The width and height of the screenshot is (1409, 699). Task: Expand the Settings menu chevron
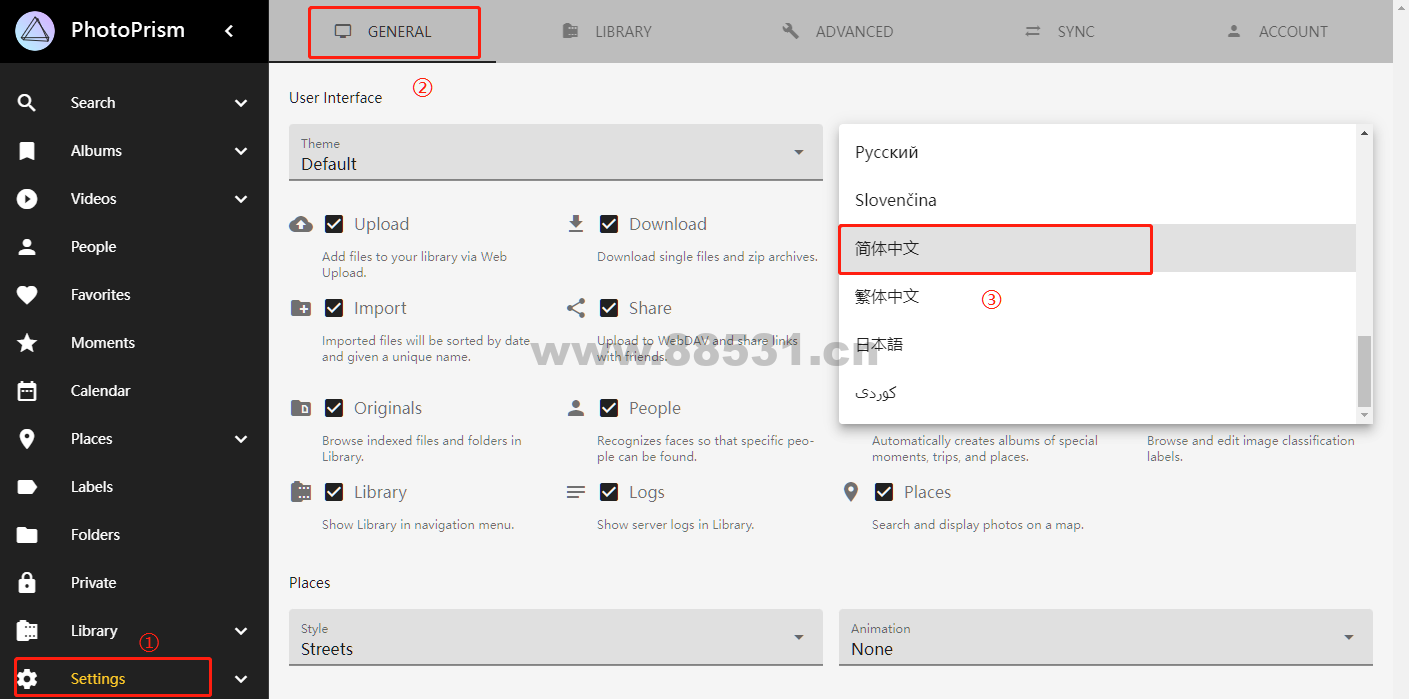coord(241,679)
